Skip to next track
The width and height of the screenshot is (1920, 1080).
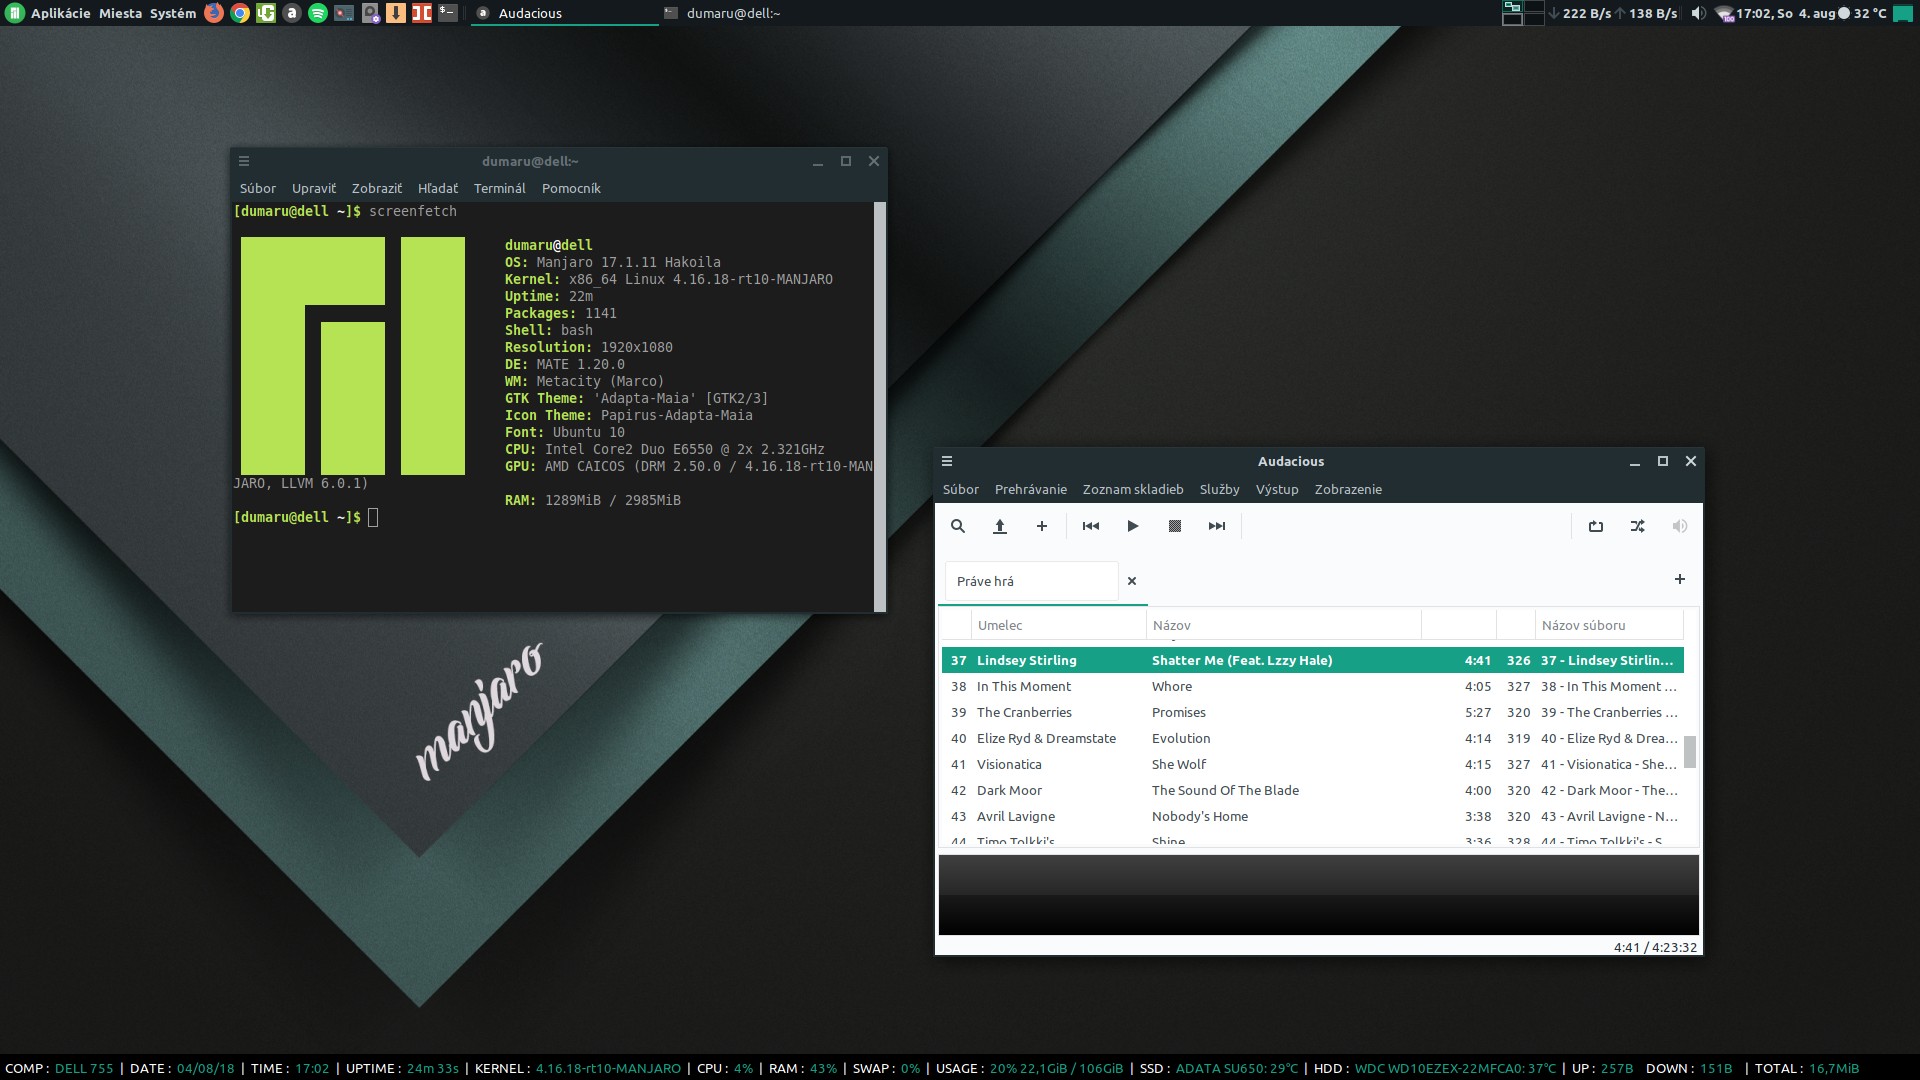1216,526
